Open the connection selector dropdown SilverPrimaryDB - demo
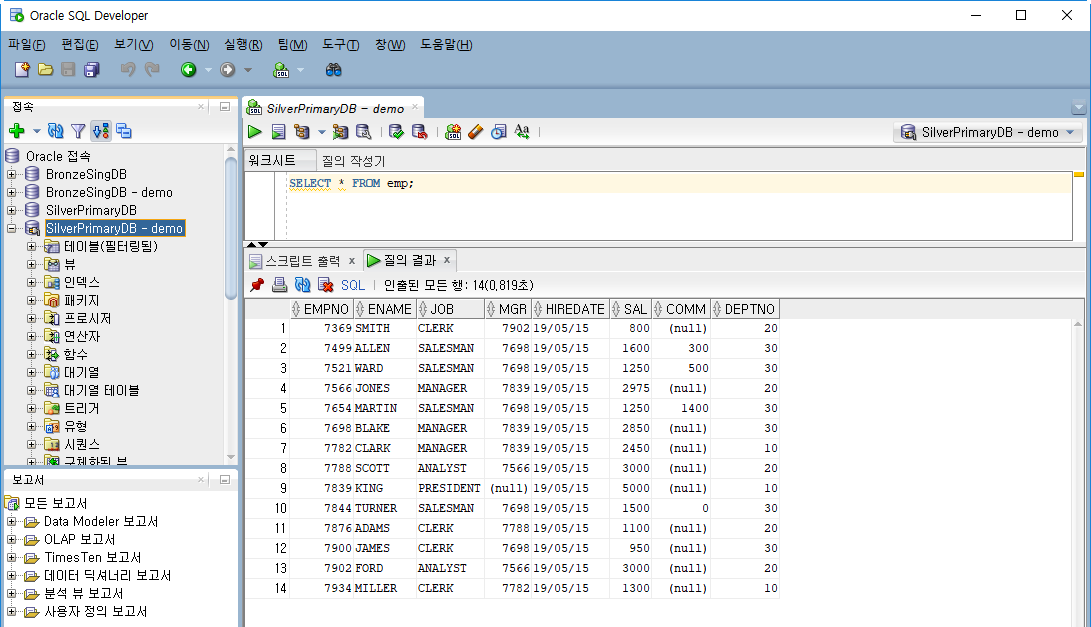The image size is (1091, 627). point(988,132)
